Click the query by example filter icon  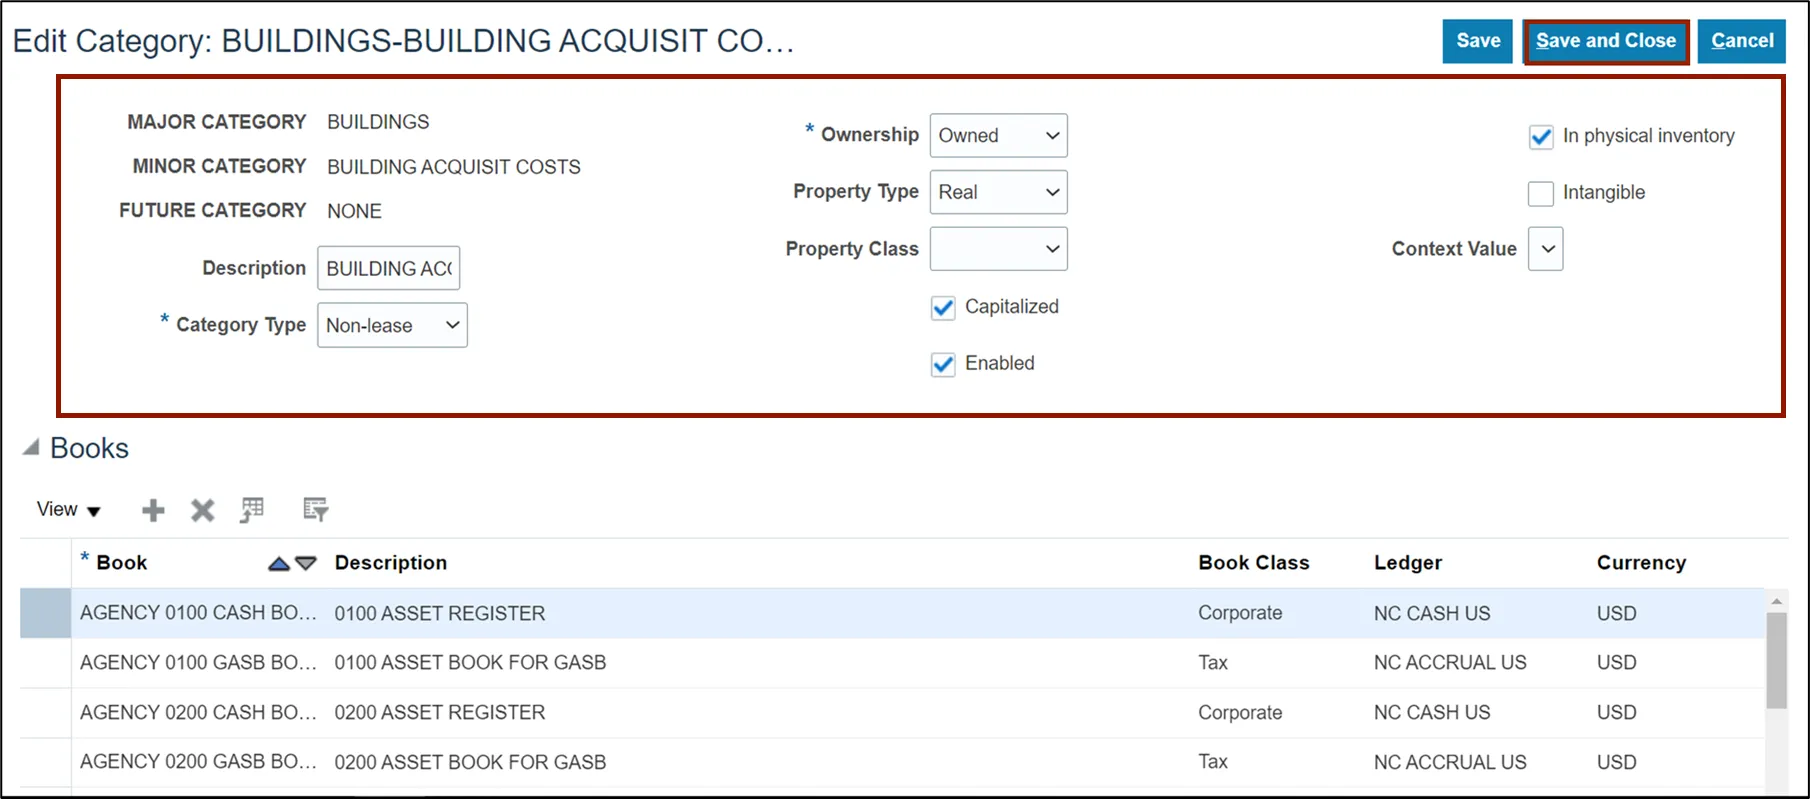(x=315, y=510)
